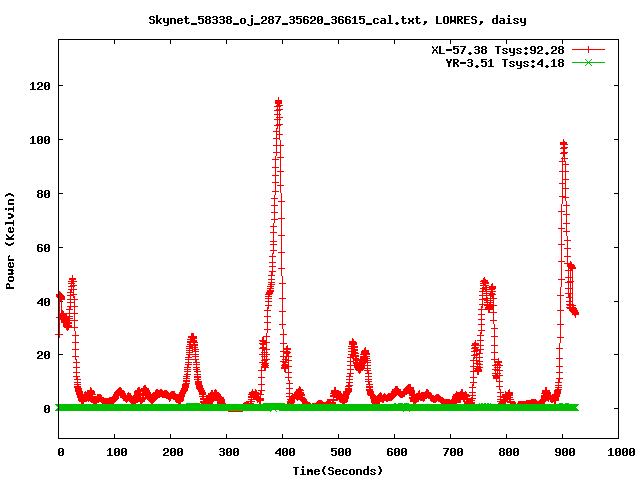The width and height of the screenshot is (640, 480).
Task: Click the red XL legend line sample
Action: (588, 50)
